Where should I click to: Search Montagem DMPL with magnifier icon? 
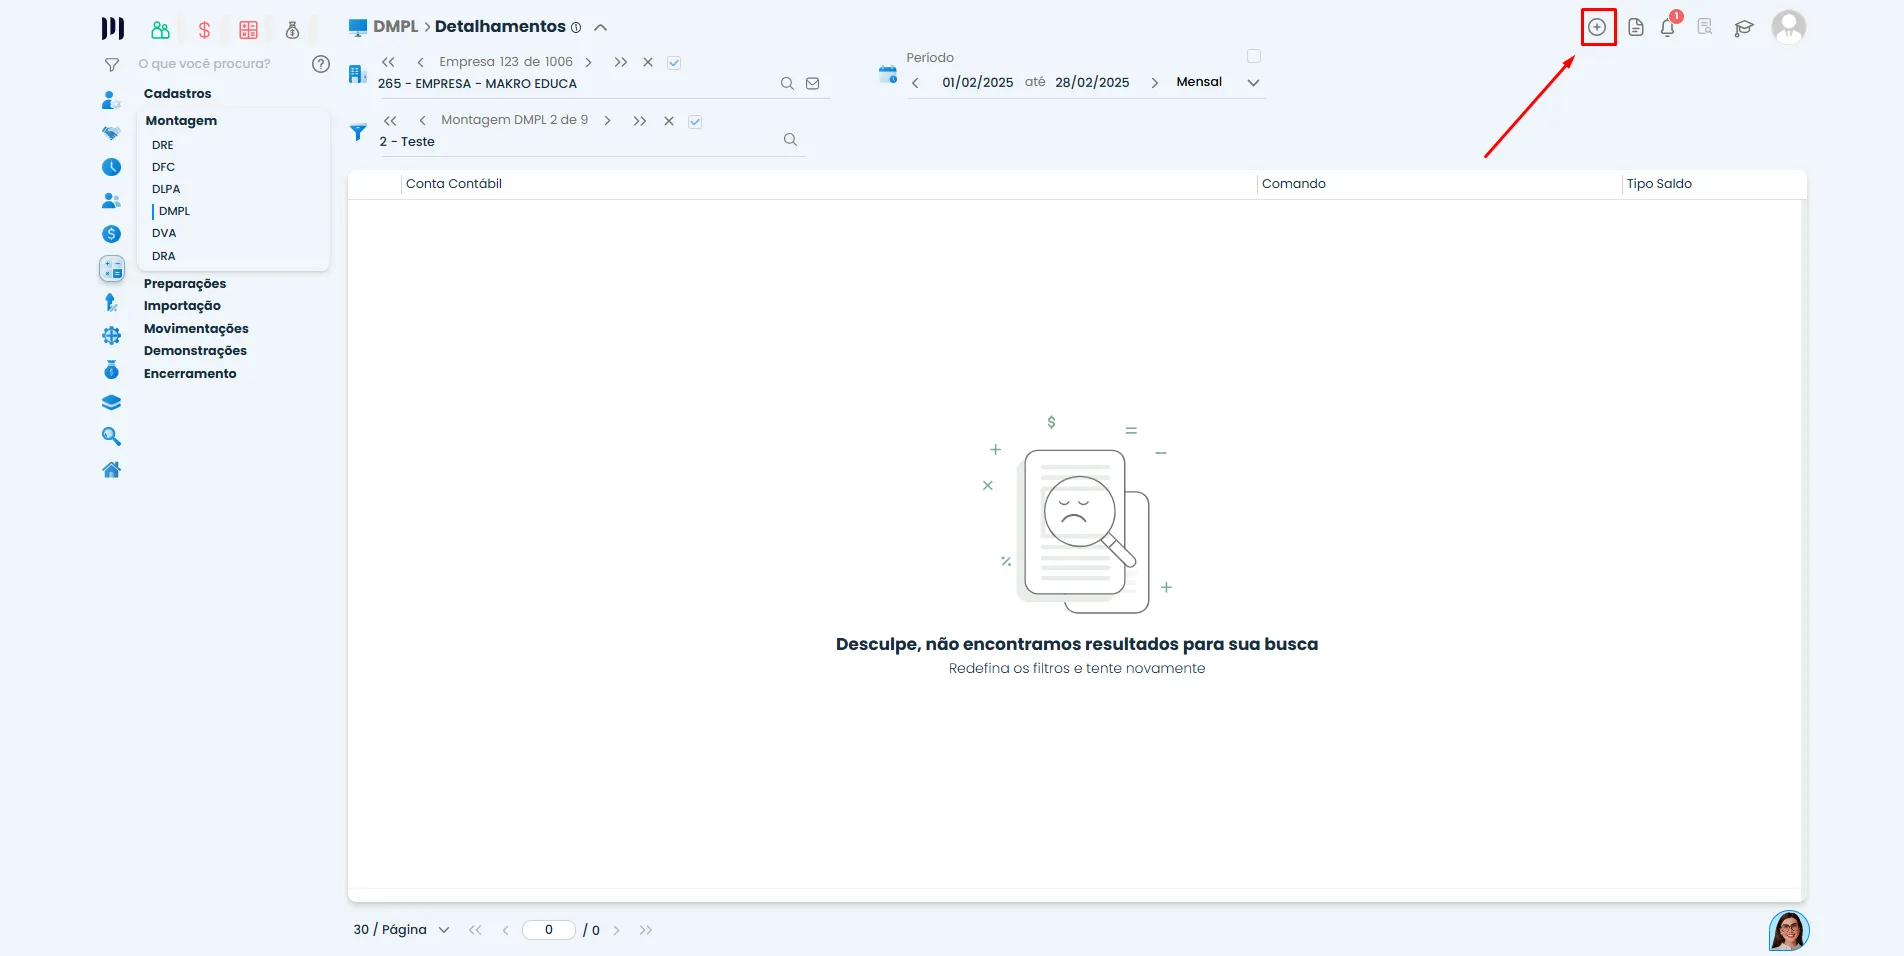790,140
